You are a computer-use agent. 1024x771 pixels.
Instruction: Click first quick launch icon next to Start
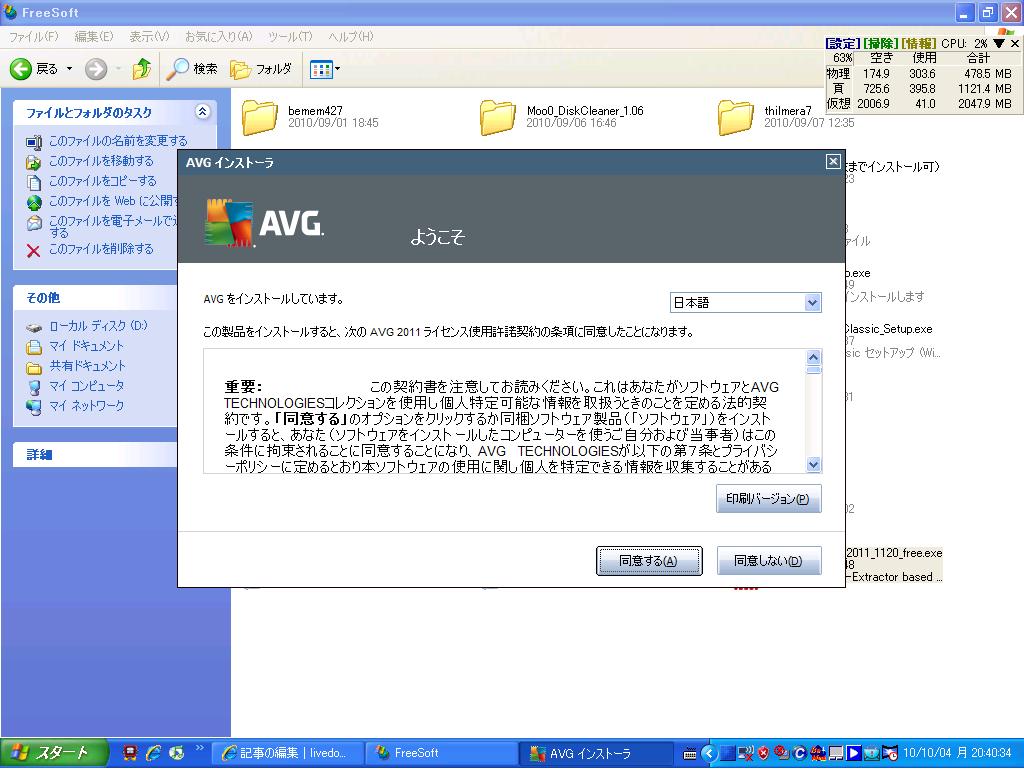[x=130, y=753]
